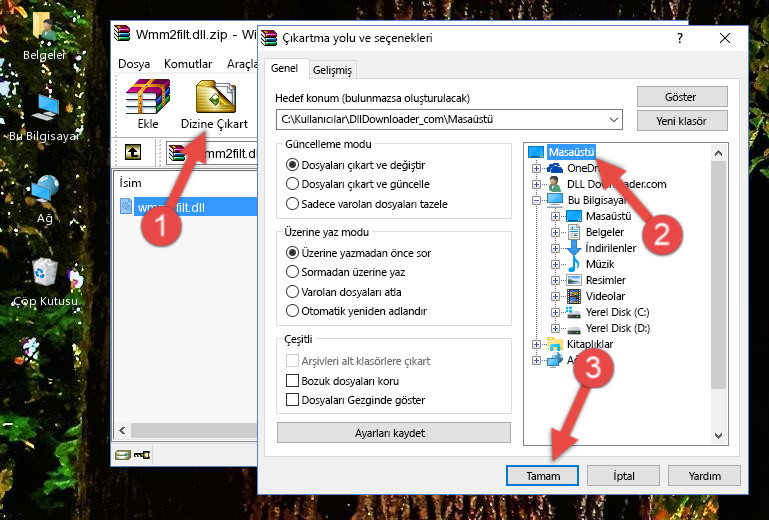Image resolution: width=769 pixels, height=520 pixels.
Task: Click the Dizine Çıkart toolbar icon
Action: pos(216,97)
